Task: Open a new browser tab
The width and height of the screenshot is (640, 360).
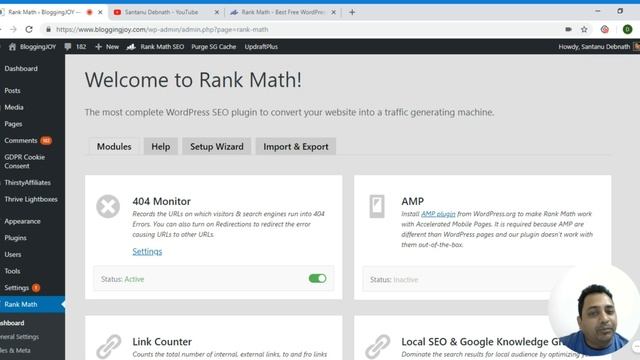Action: point(352,12)
